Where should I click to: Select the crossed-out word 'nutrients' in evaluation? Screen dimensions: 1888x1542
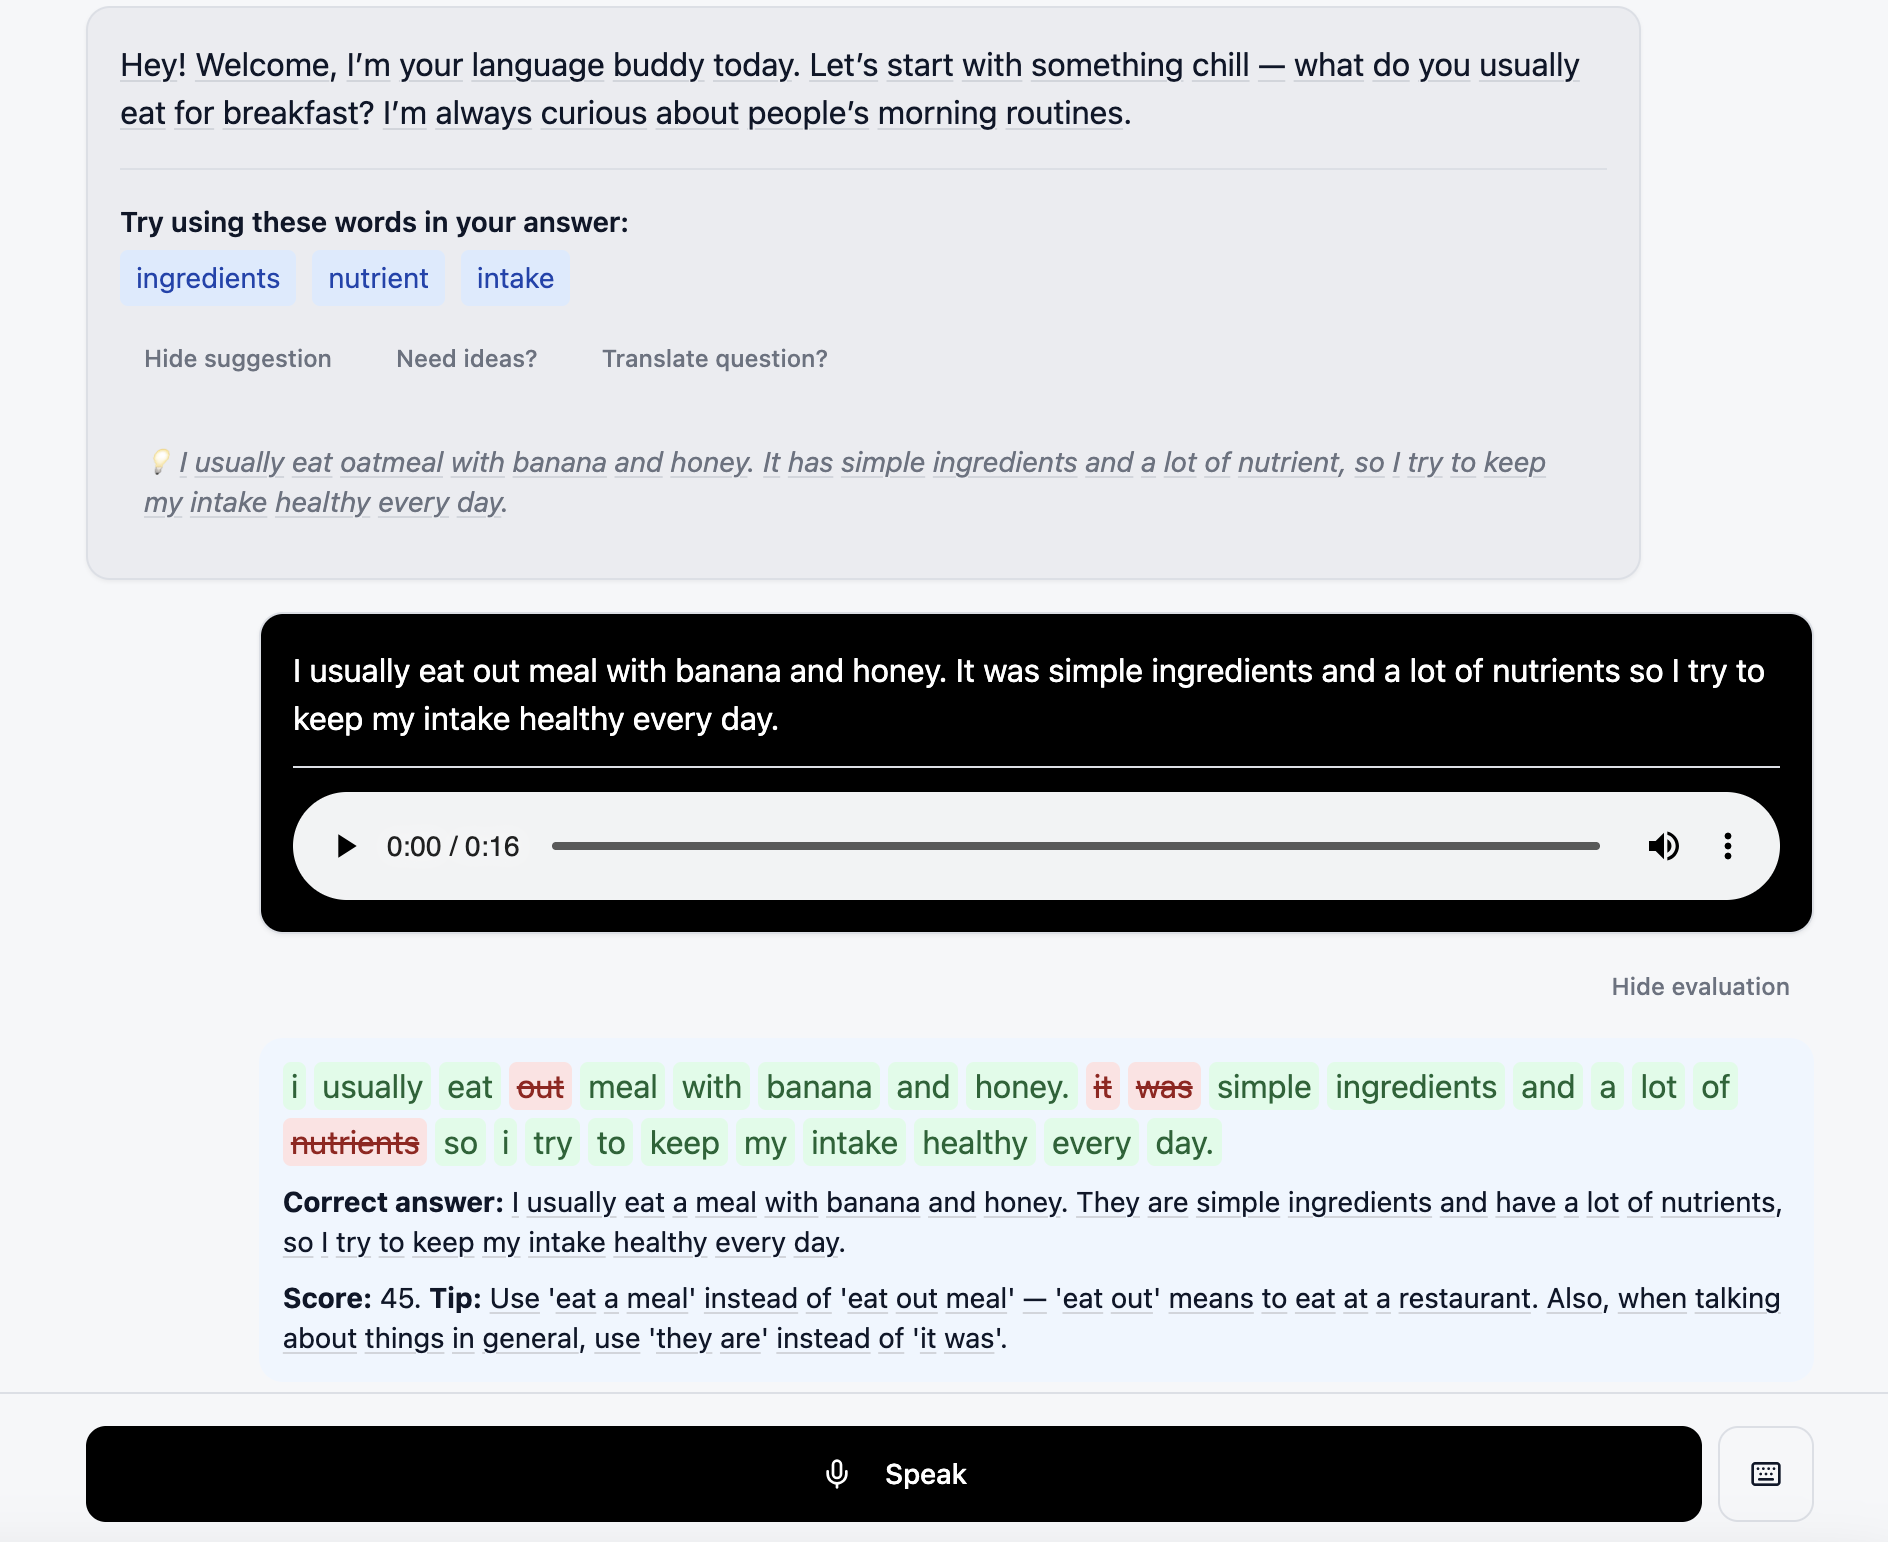point(354,1142)
